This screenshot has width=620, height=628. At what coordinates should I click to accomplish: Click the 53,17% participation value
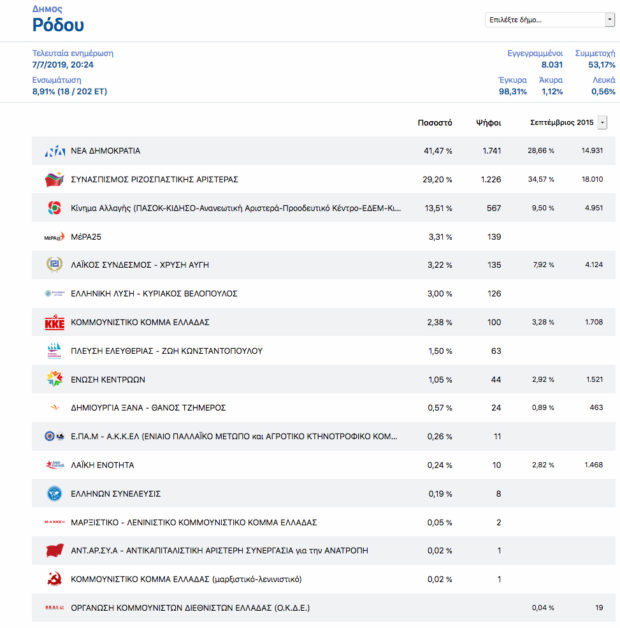[x=602, y=64]
